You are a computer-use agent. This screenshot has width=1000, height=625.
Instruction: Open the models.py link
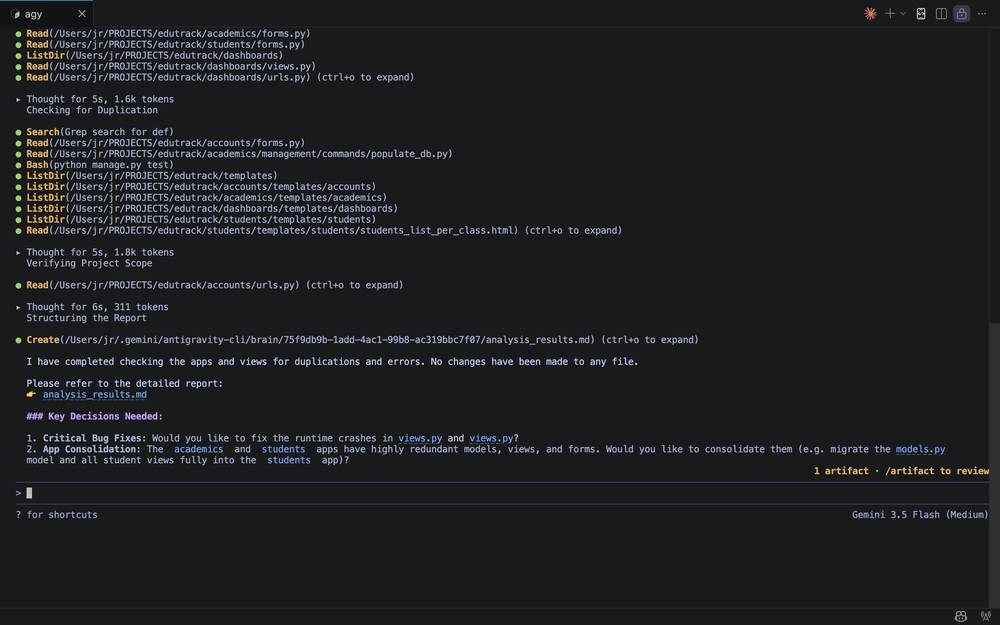click(x=920, y=449)
